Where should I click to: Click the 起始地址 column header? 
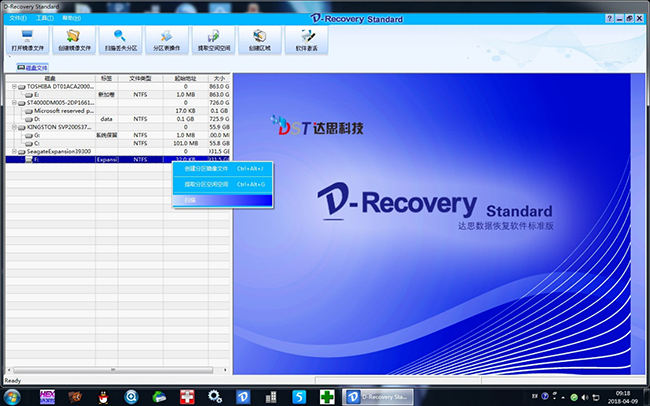185,78
